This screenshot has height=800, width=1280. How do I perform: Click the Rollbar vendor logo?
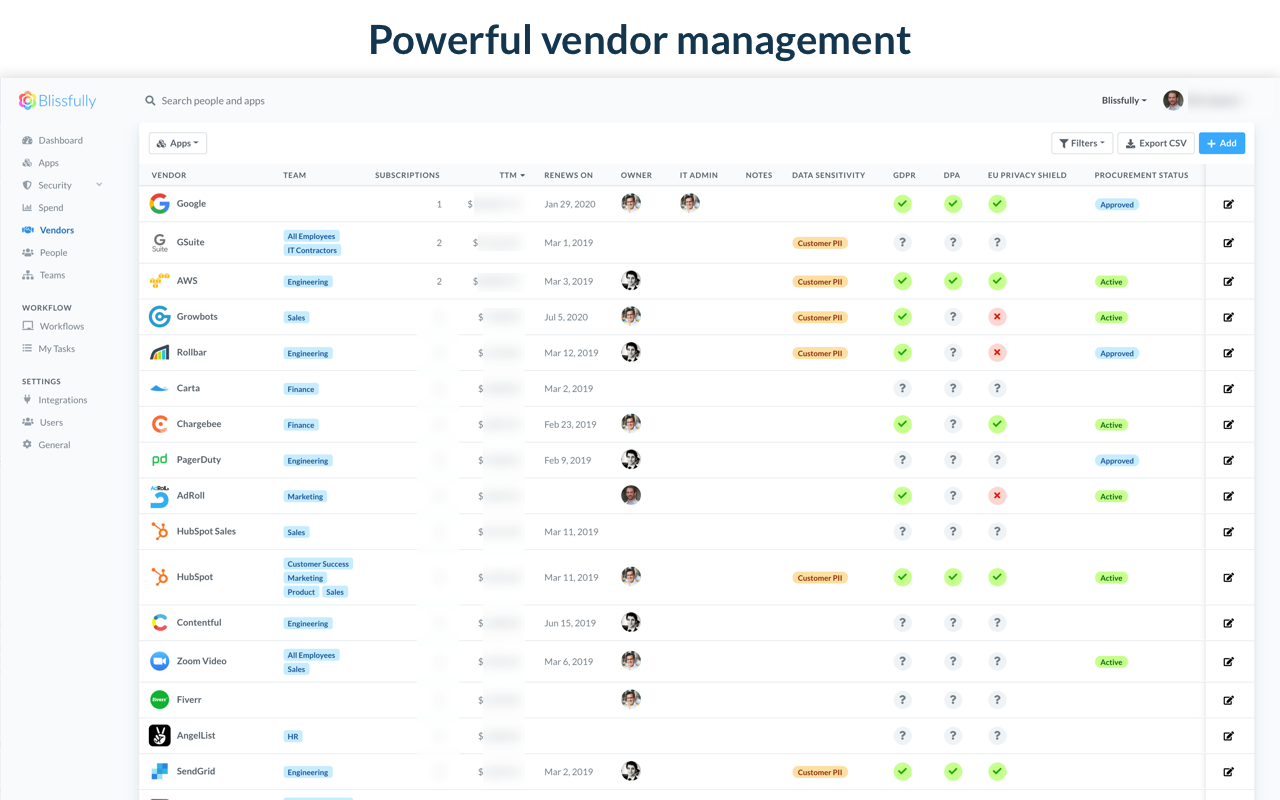click(x=159, y=353)
